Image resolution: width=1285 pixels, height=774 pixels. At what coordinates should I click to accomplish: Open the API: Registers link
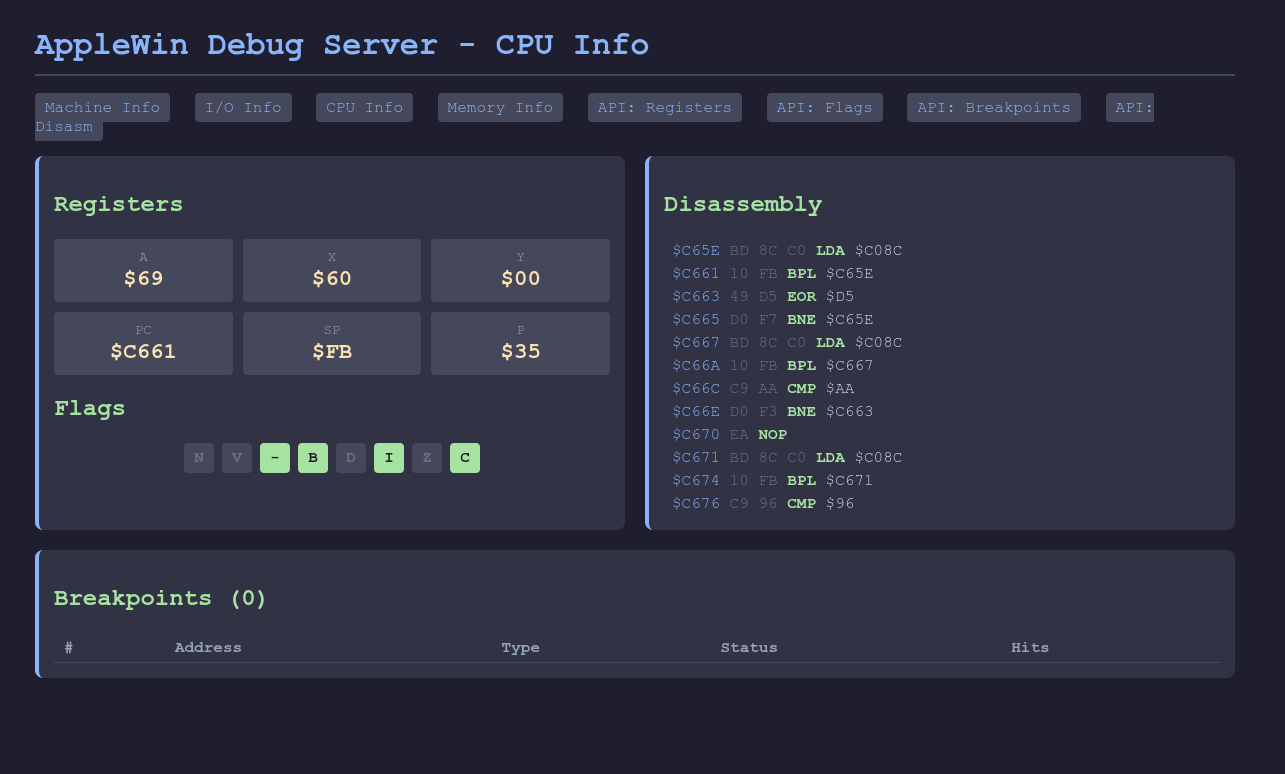point(664,107)
